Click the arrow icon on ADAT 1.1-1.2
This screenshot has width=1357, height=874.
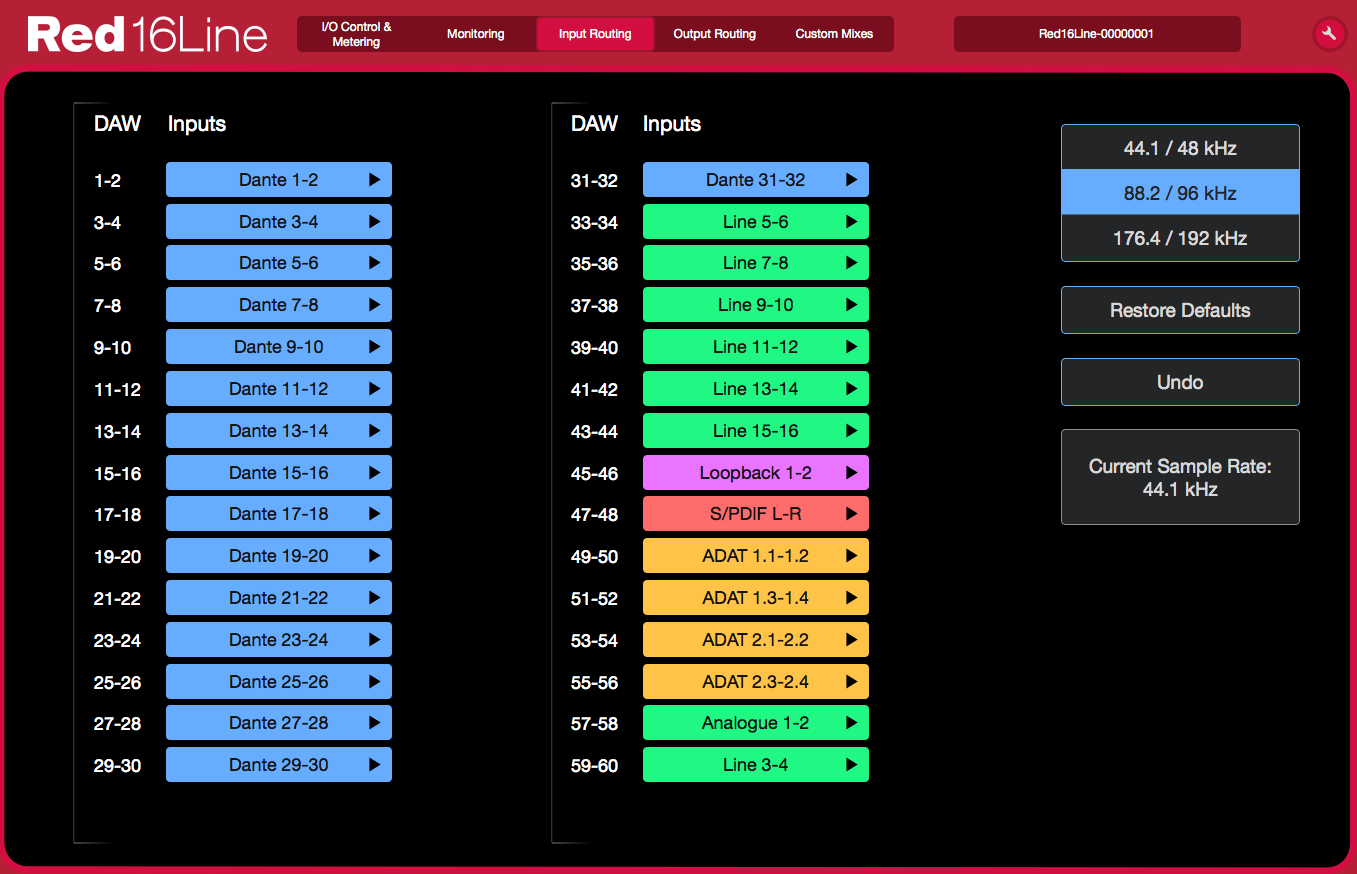pos(851,556)
